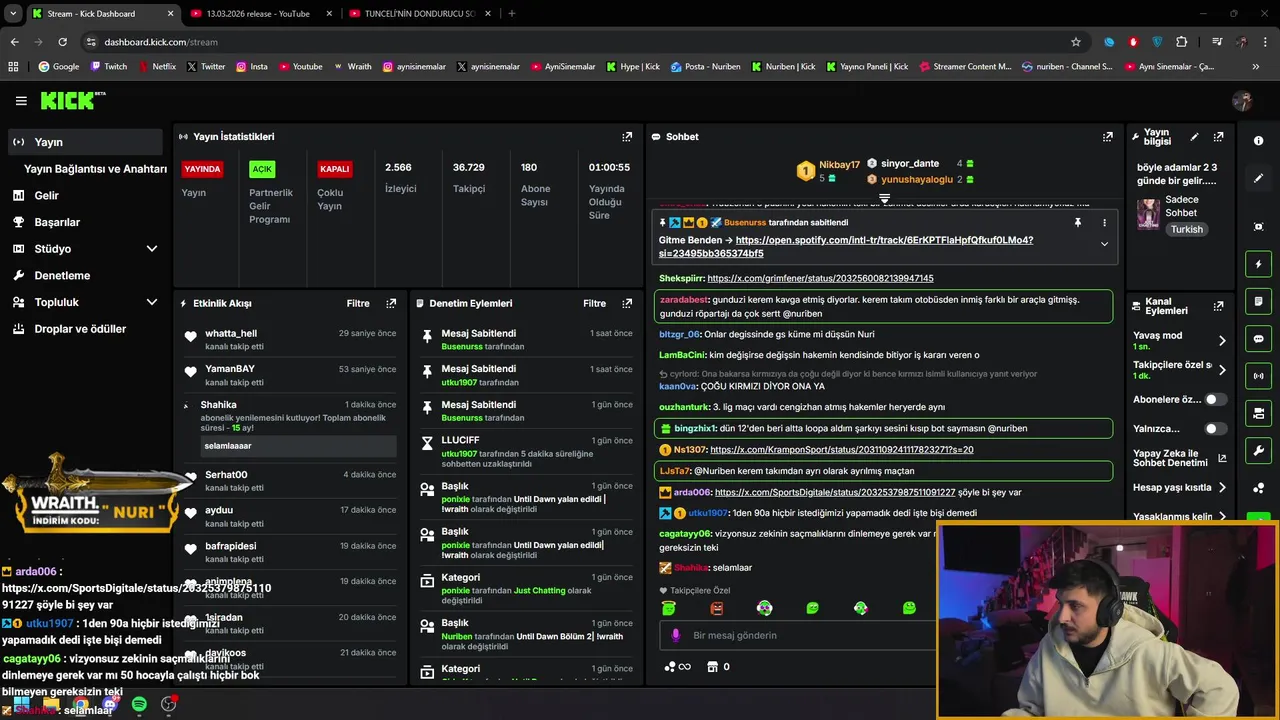Viewport: 1280px width, 720px height.
Task: Click the document icon in right sidebar
Action: tap(1259, 301)
